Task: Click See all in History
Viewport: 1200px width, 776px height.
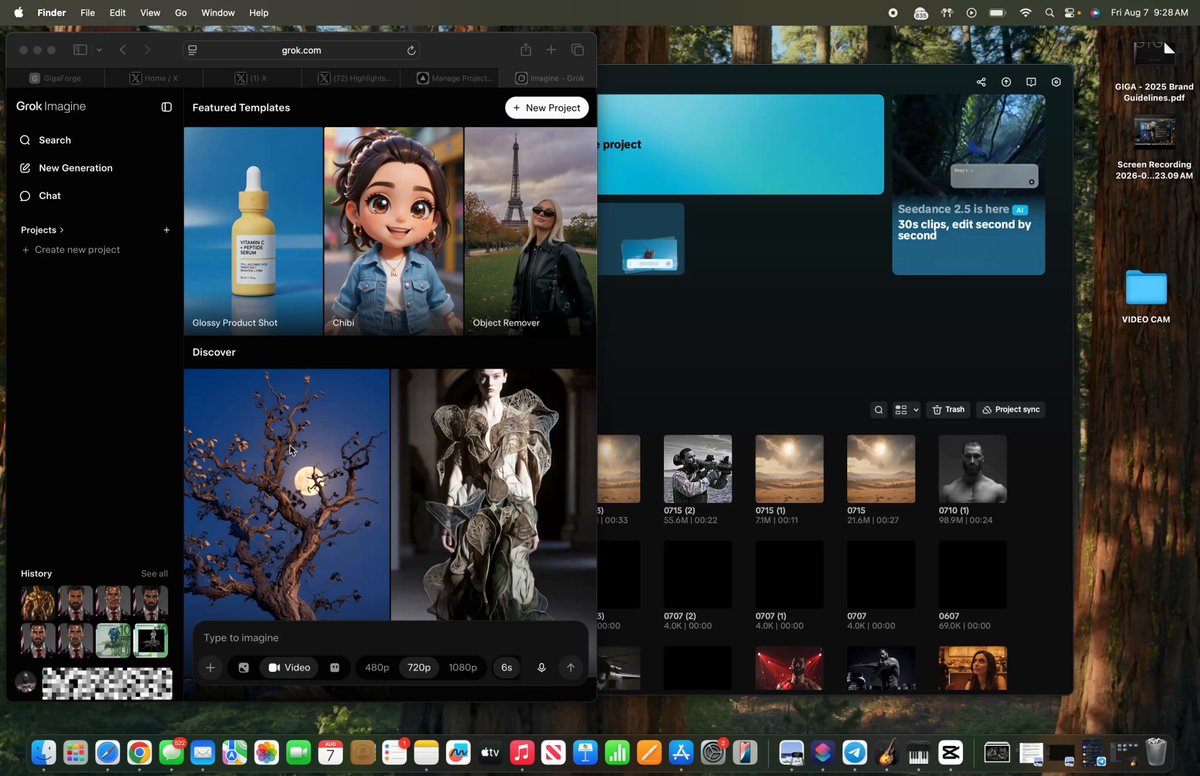Action: [154, 574]
